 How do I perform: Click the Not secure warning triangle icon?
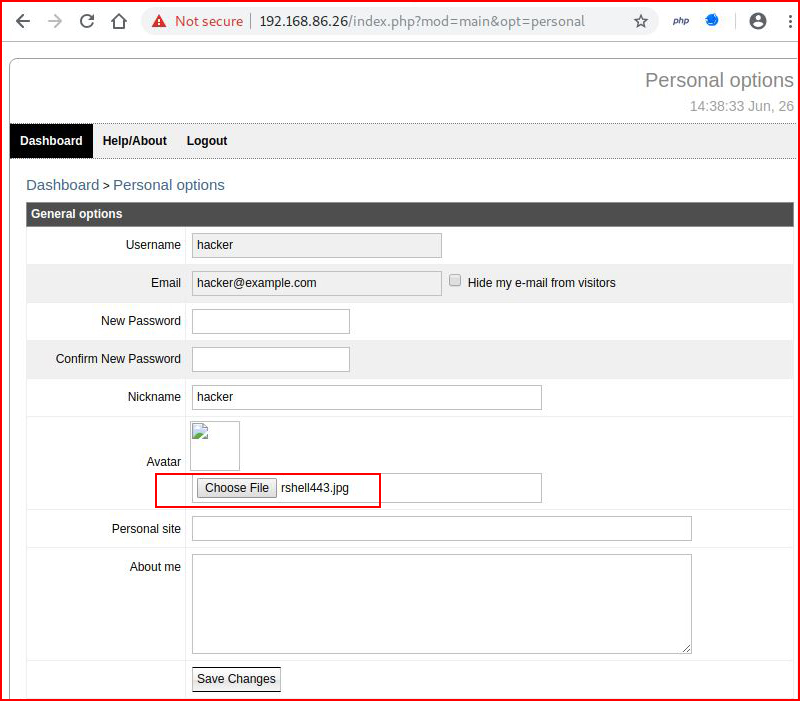159,21
